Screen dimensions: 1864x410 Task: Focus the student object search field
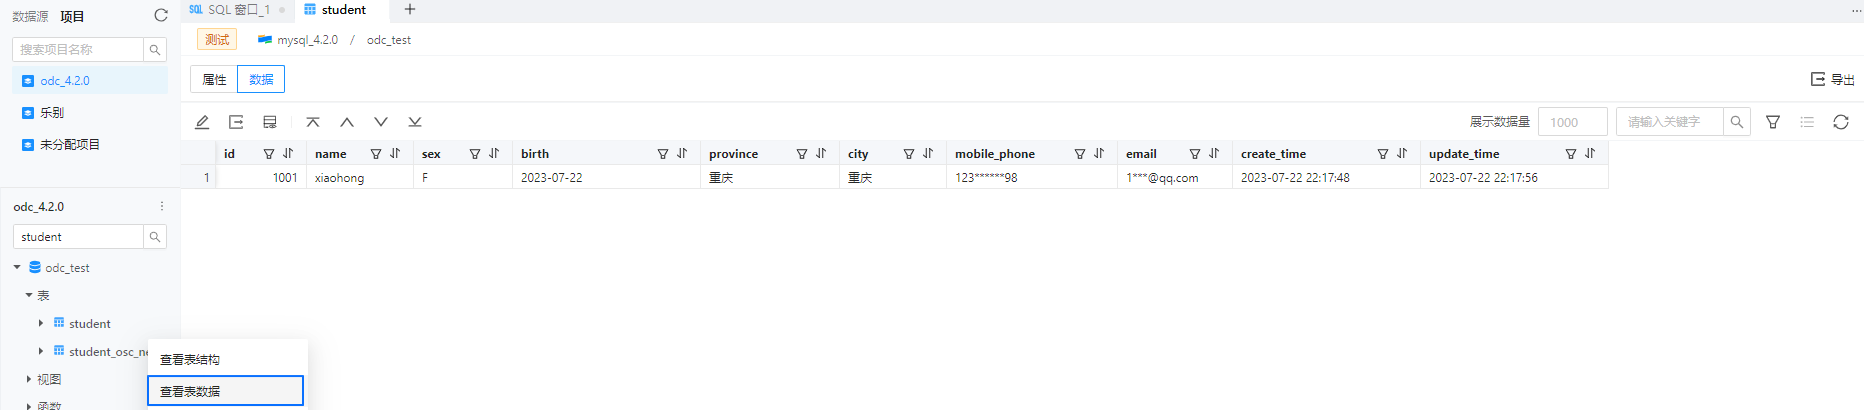tap(78, 237)
